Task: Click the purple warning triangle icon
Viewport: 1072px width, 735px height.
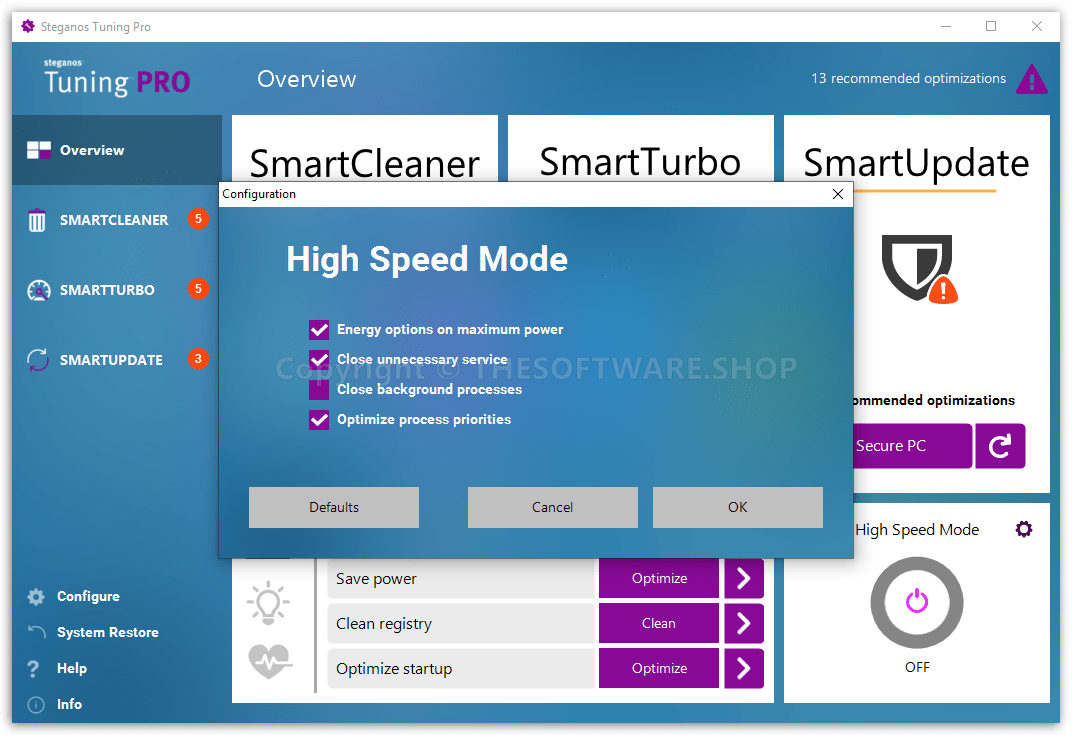Action: [1031, 79]
